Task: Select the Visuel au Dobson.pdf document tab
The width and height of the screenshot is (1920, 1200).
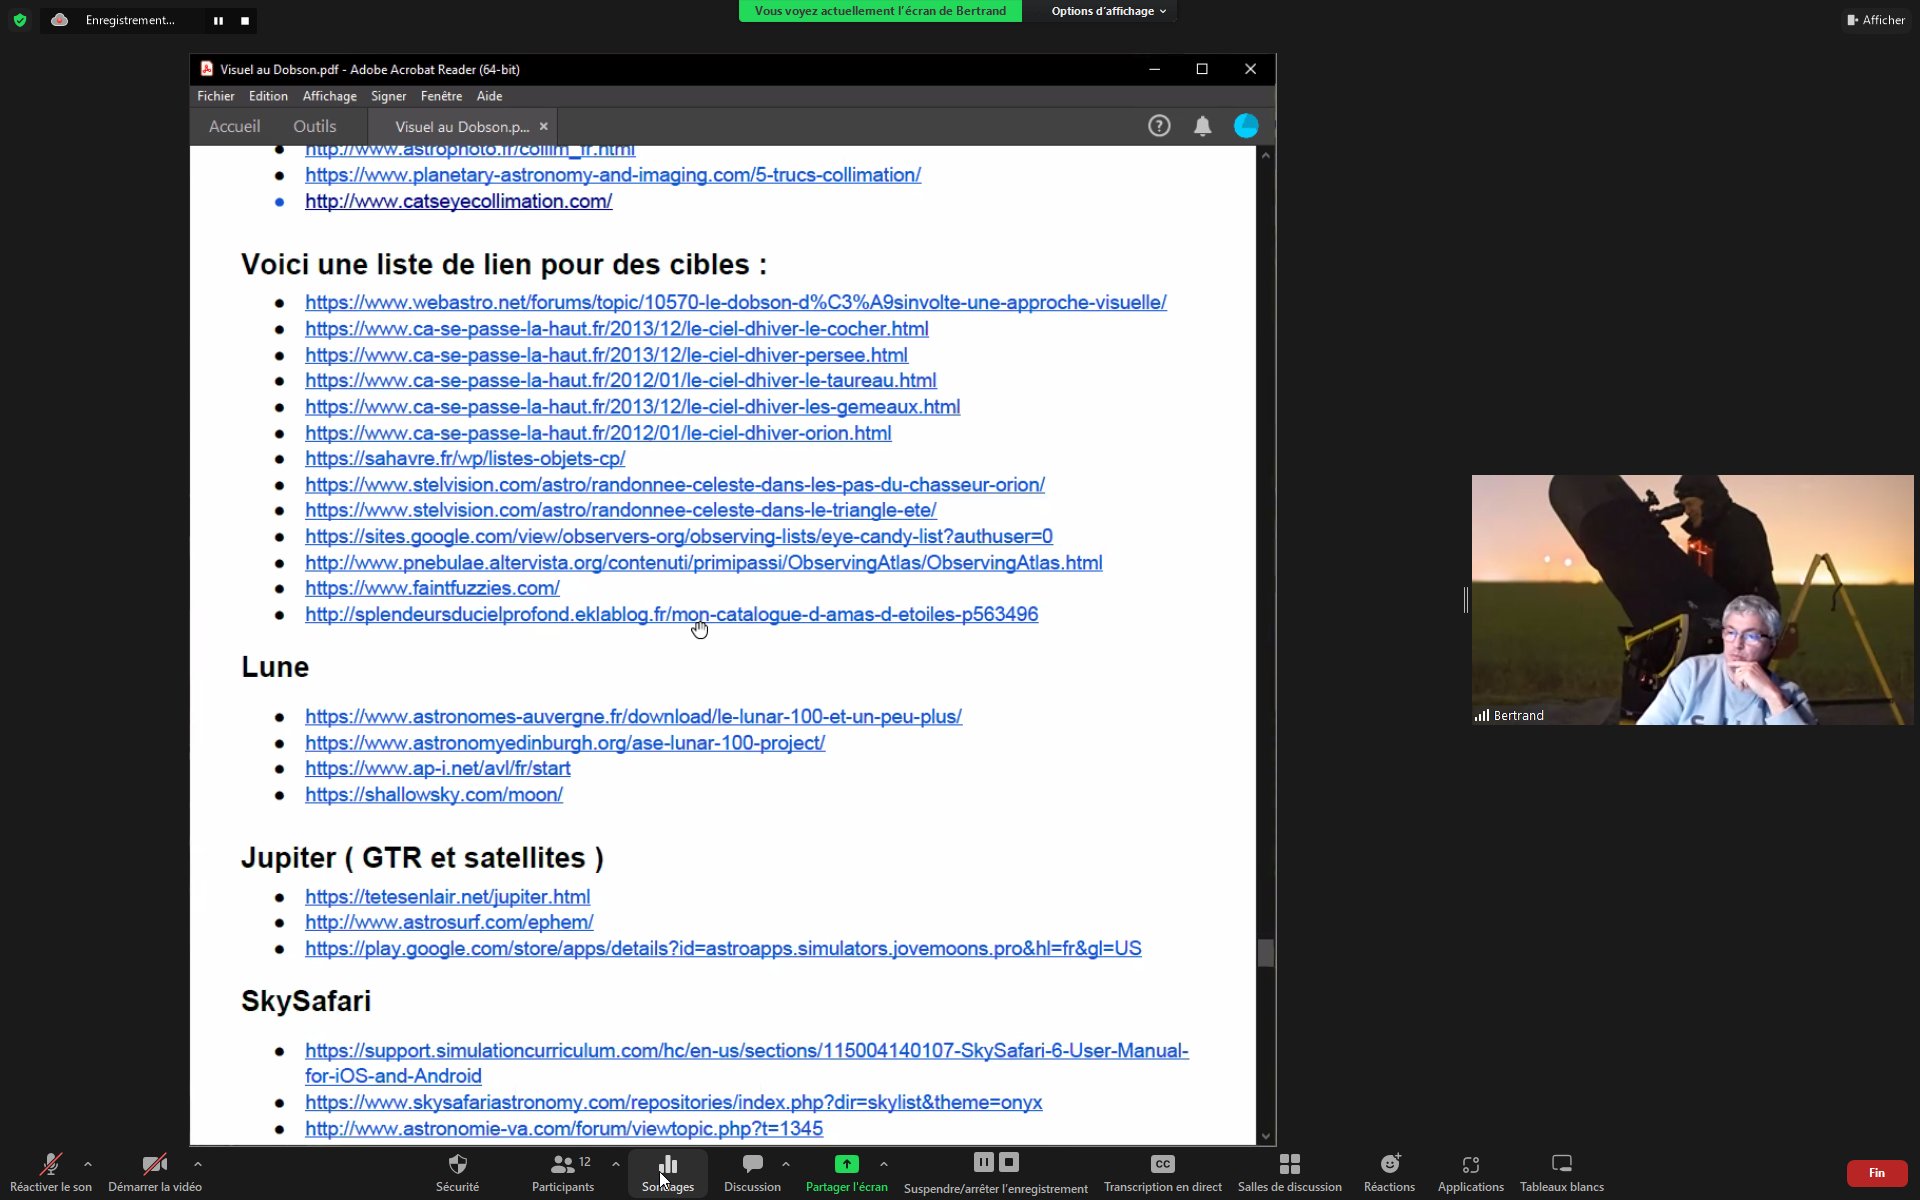Action: click(461, 126)
